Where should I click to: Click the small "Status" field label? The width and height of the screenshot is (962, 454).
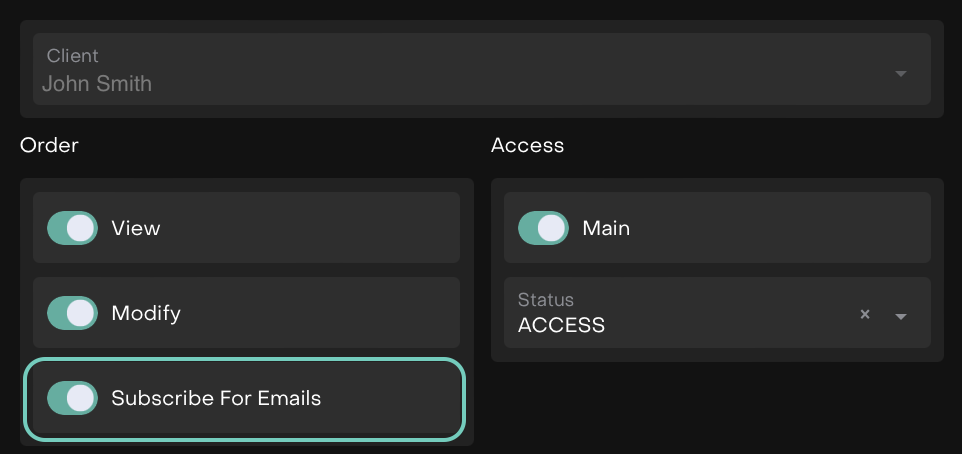coord(546,299)
